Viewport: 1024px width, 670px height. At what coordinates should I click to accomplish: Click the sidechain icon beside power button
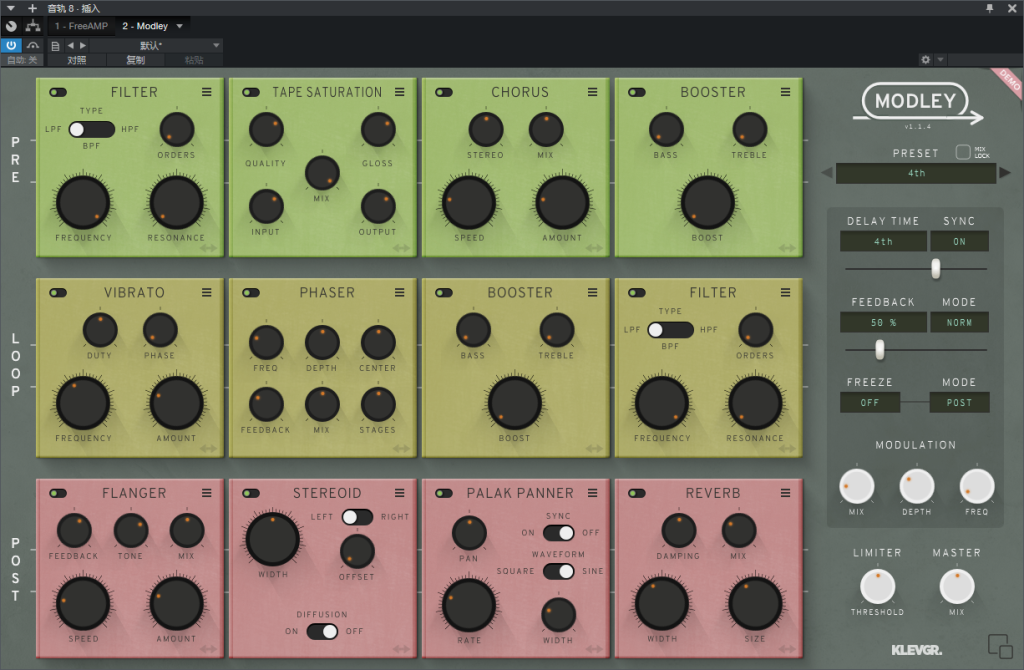(33, 45)
